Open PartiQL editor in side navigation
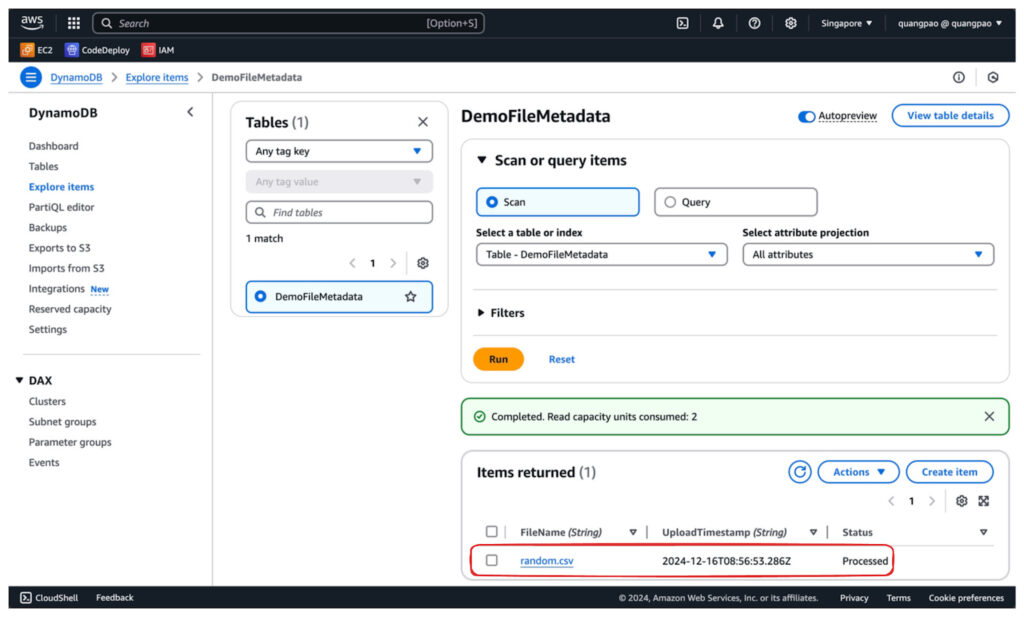This screenshot has width=1024, height=617. (x=61, y=207)
